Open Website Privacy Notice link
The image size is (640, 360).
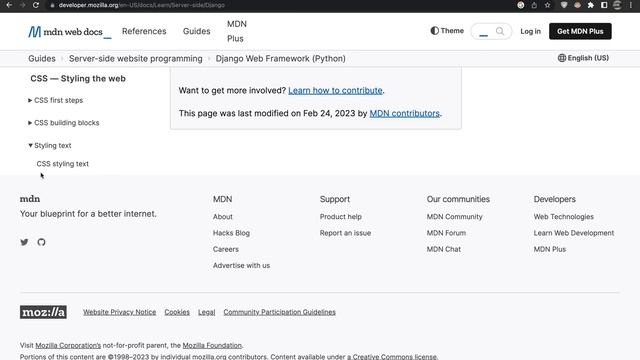point(120,312)
